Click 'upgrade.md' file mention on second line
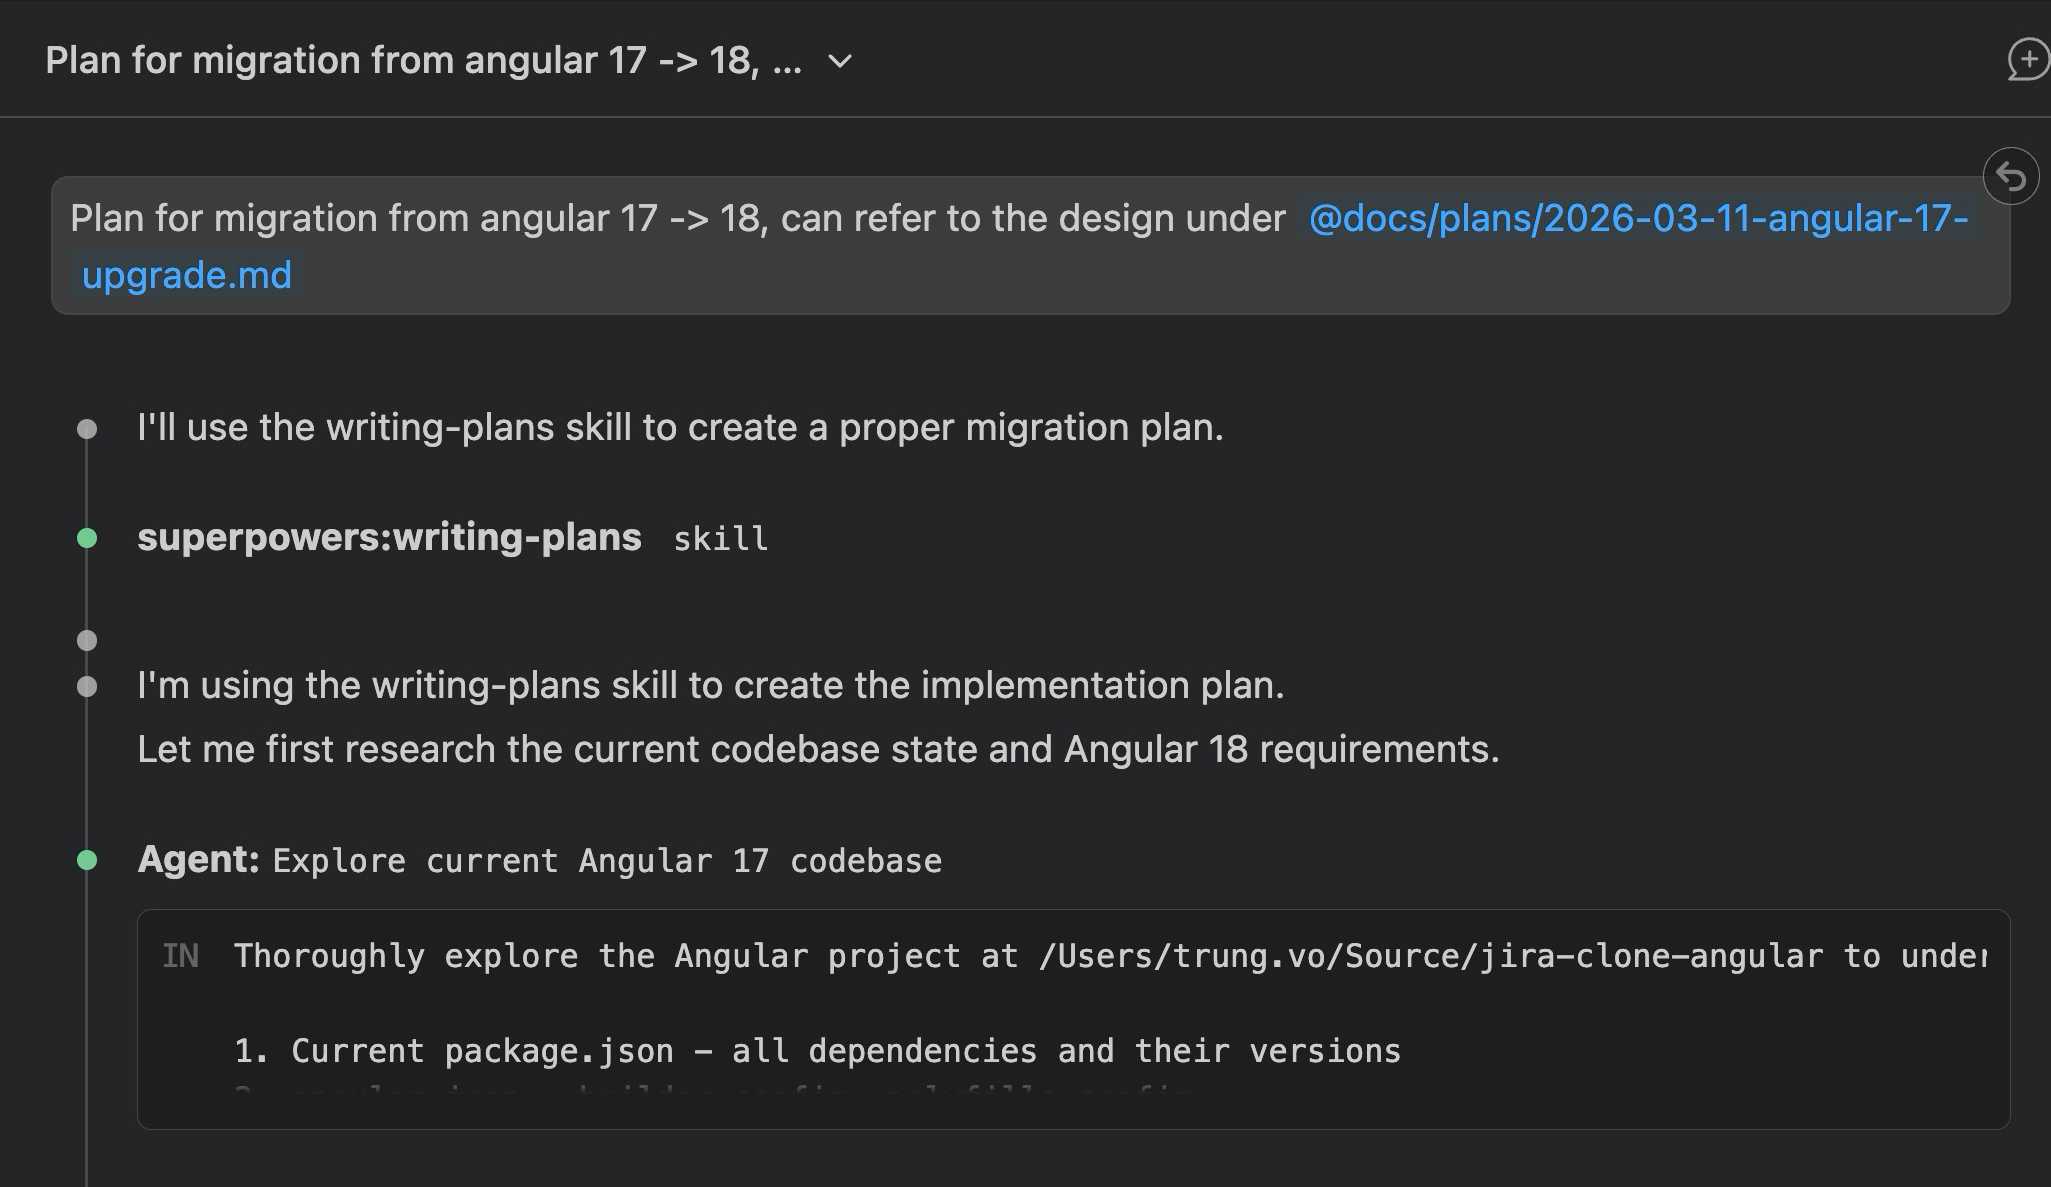Image resolution: width=2051 pixels, height=1187 pixels. pos(187,275)
